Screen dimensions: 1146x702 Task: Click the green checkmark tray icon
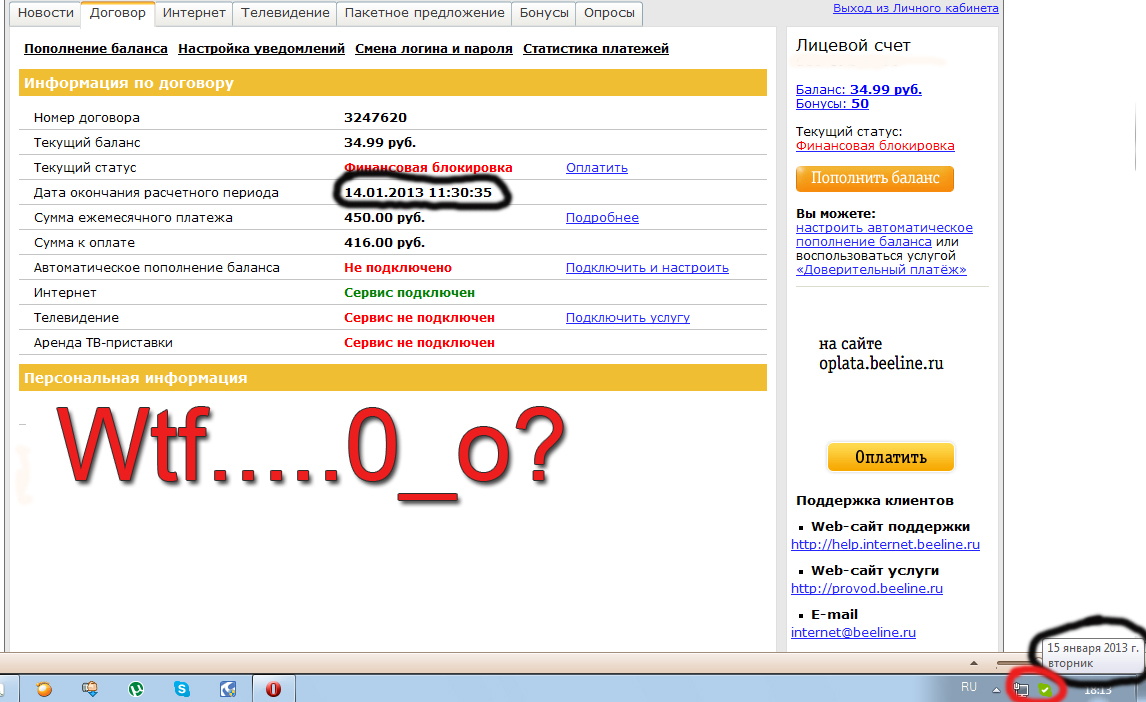click(1044, 689)
